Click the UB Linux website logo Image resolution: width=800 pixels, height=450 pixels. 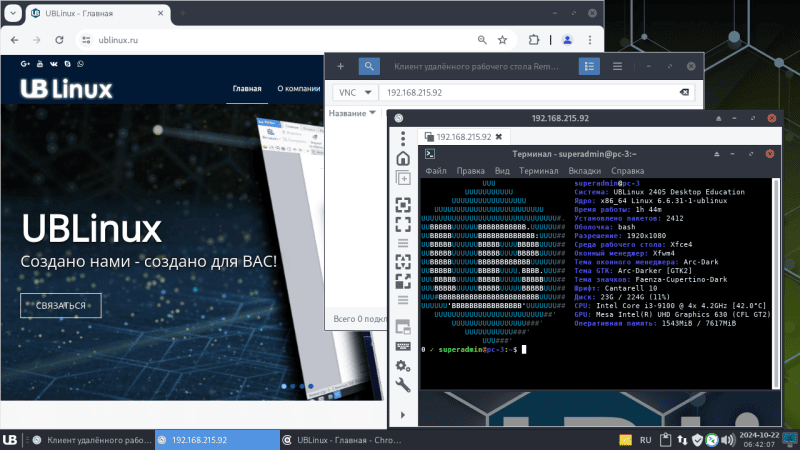pos(66,89)
